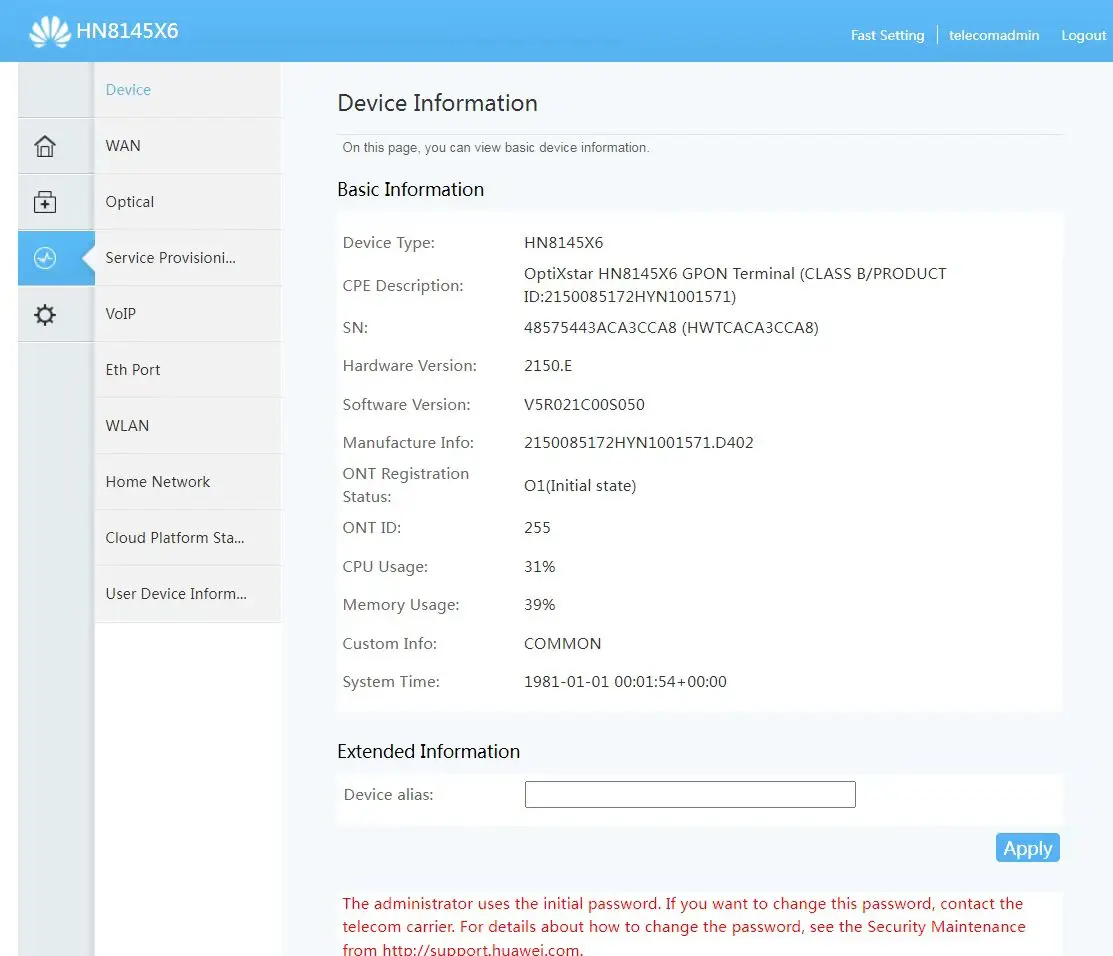The height and width of the screenshot is (956, 1113).
Task: Open the Optical information page
Action: pyautogui.click(x=130, y=202)
